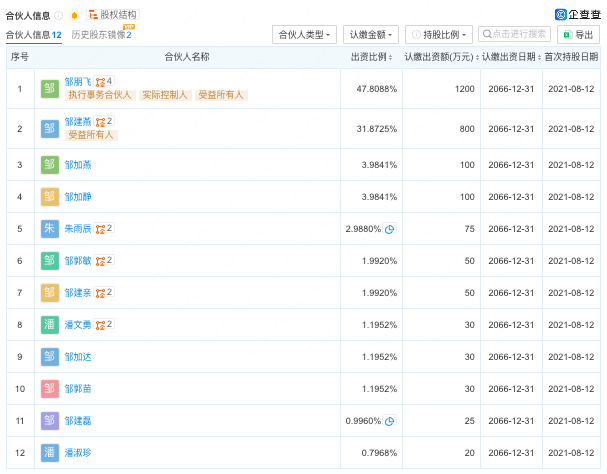Open the 股权结构 equity structure view
Image resolution: width=607 pixels, height=474 pixels.
119,15
